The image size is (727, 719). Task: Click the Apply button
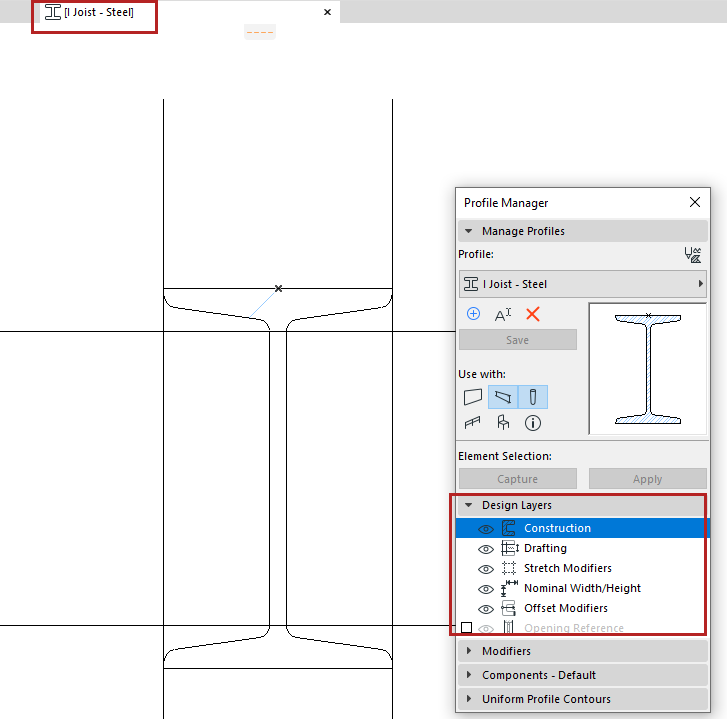click(647, 478)
